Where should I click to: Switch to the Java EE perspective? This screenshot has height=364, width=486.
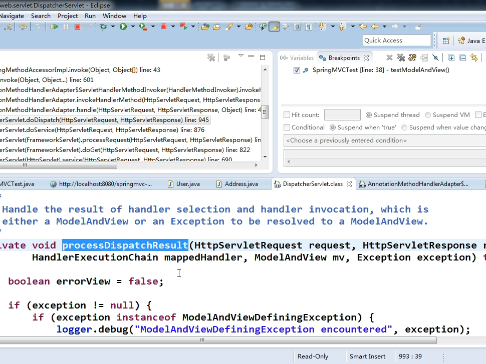pos(472,41)
